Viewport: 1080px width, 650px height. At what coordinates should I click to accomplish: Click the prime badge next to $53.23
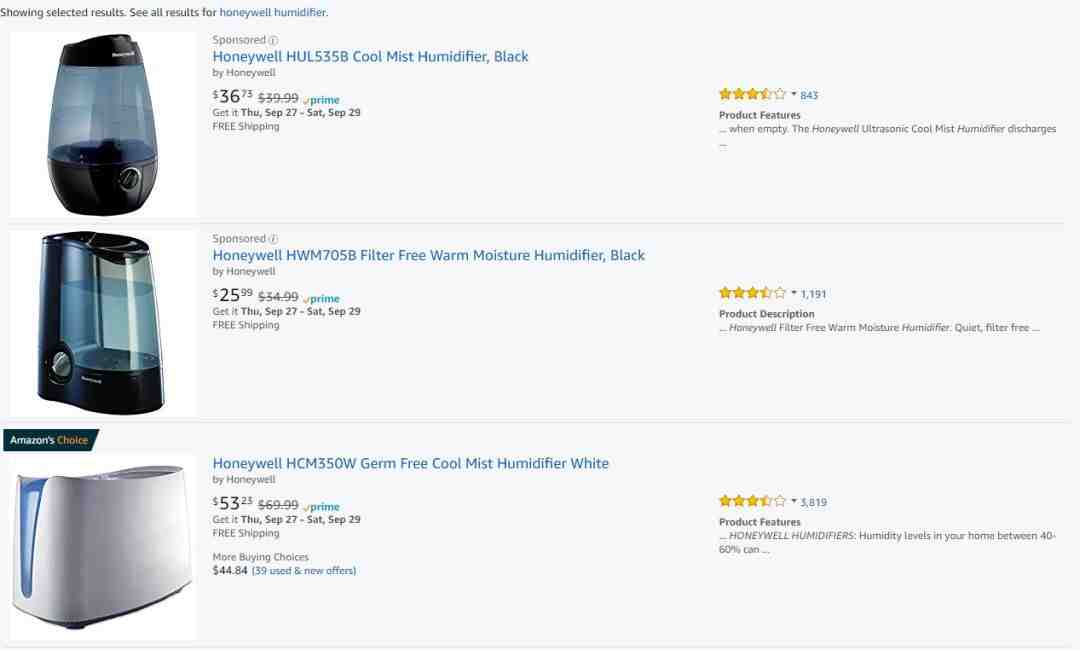tap(321, 507)
